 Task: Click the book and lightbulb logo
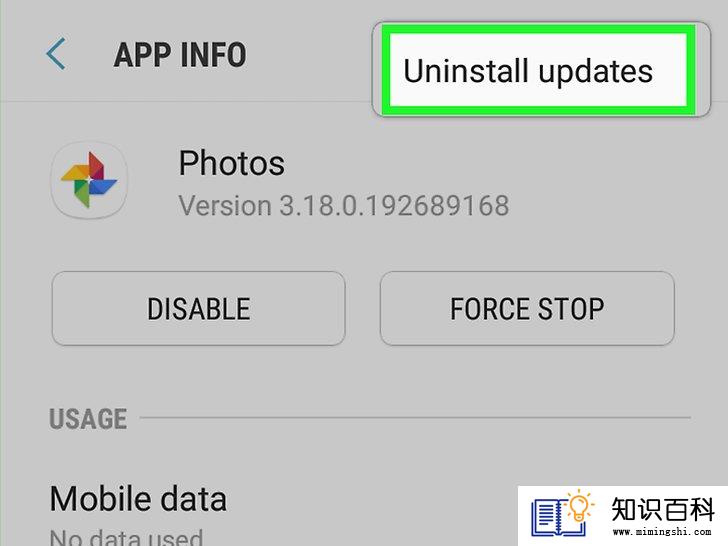point(562,514)
